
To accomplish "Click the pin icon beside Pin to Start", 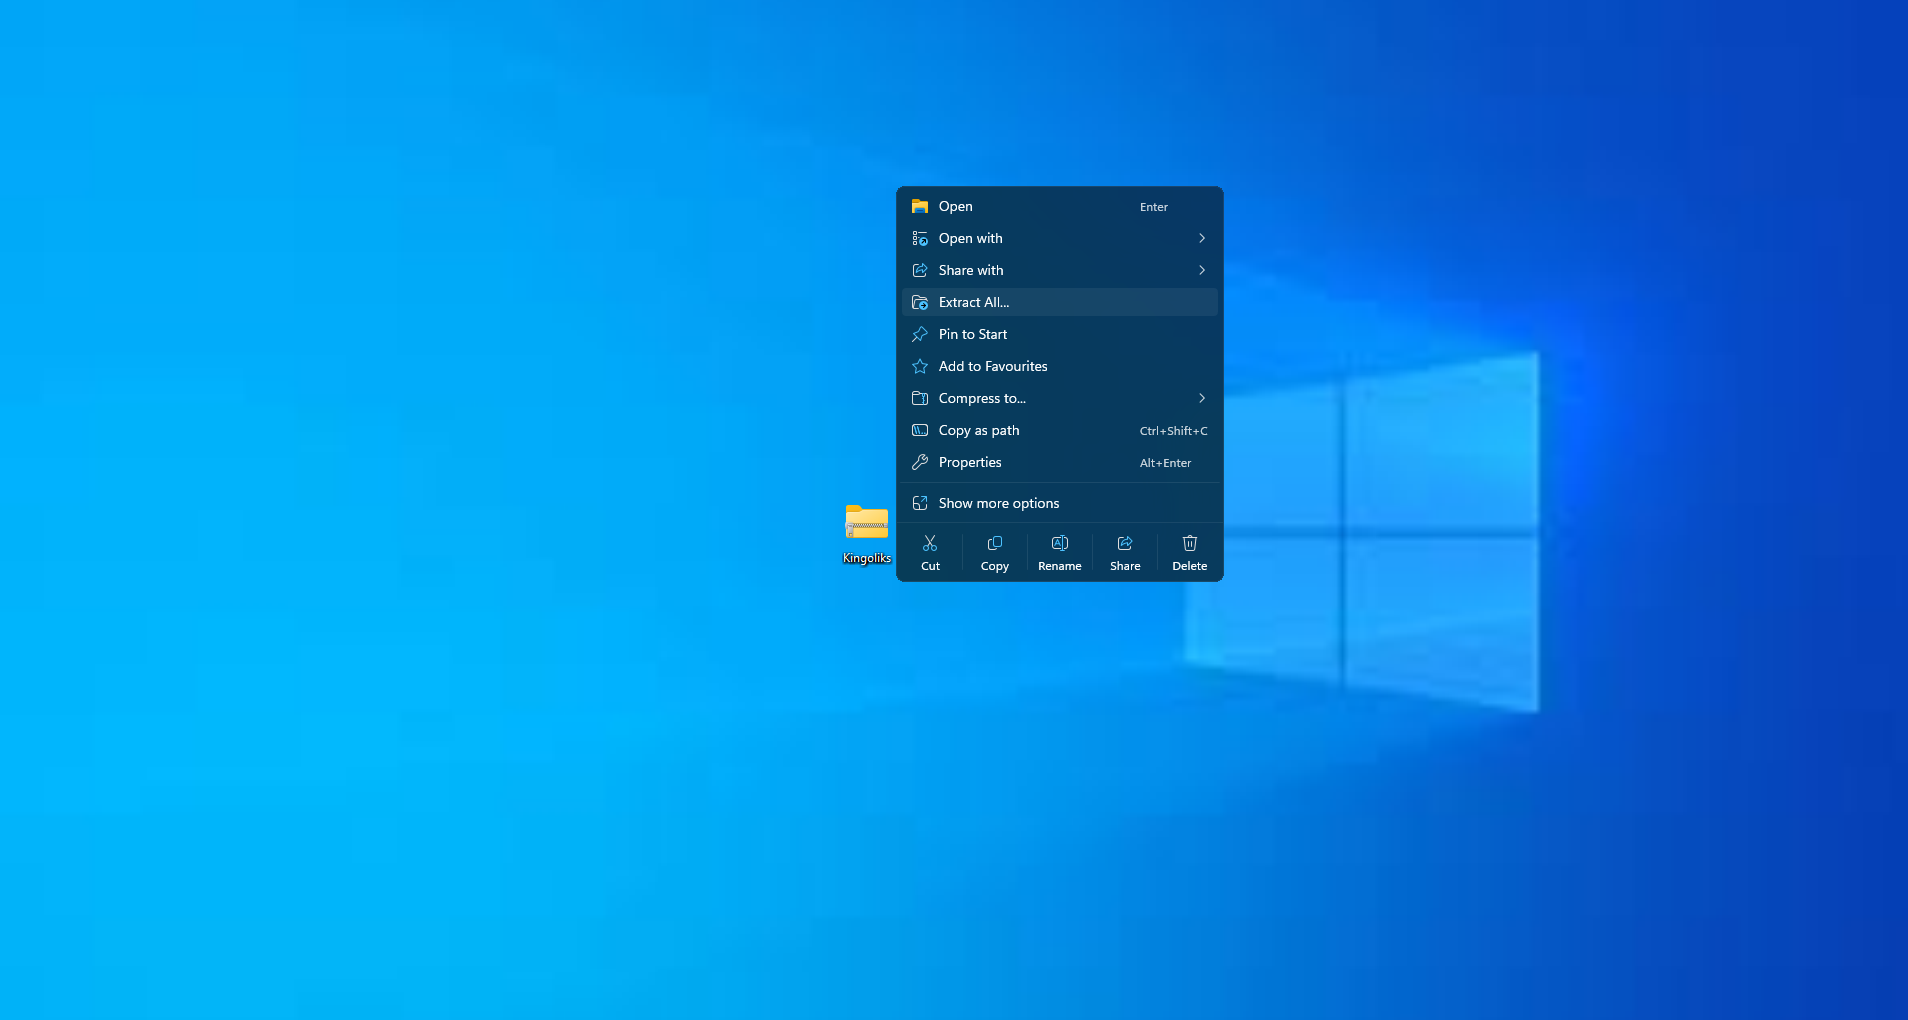I will pos(920,334).
